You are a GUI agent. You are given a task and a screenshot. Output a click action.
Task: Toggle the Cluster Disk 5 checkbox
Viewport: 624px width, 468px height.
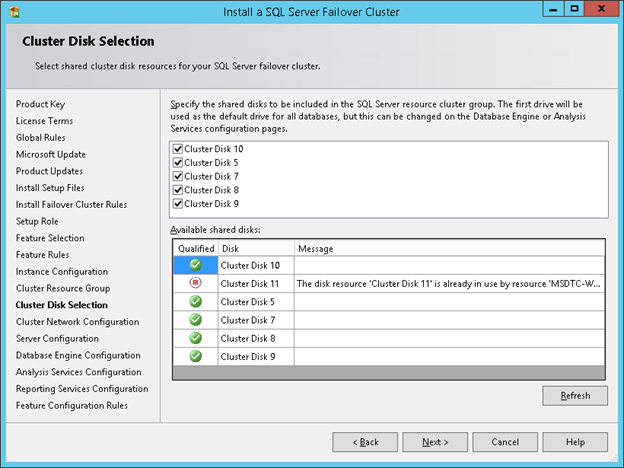(x=178, y=163)
